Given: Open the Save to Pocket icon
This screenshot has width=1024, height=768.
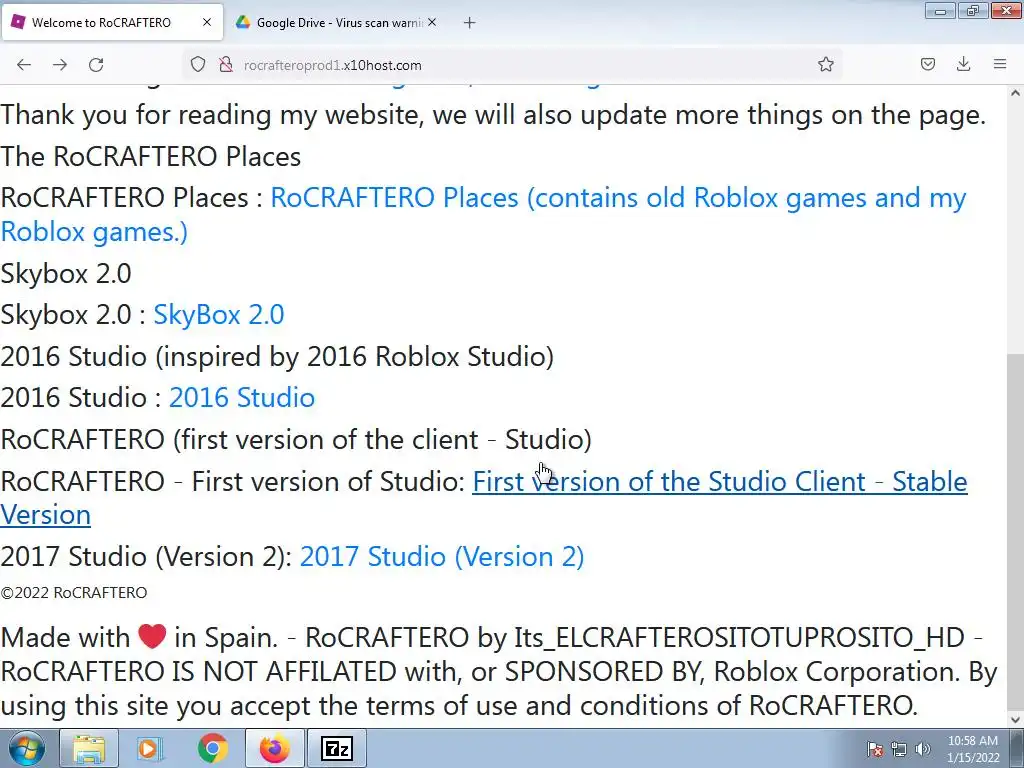Looking at the screenshot, I should (927, 64).
